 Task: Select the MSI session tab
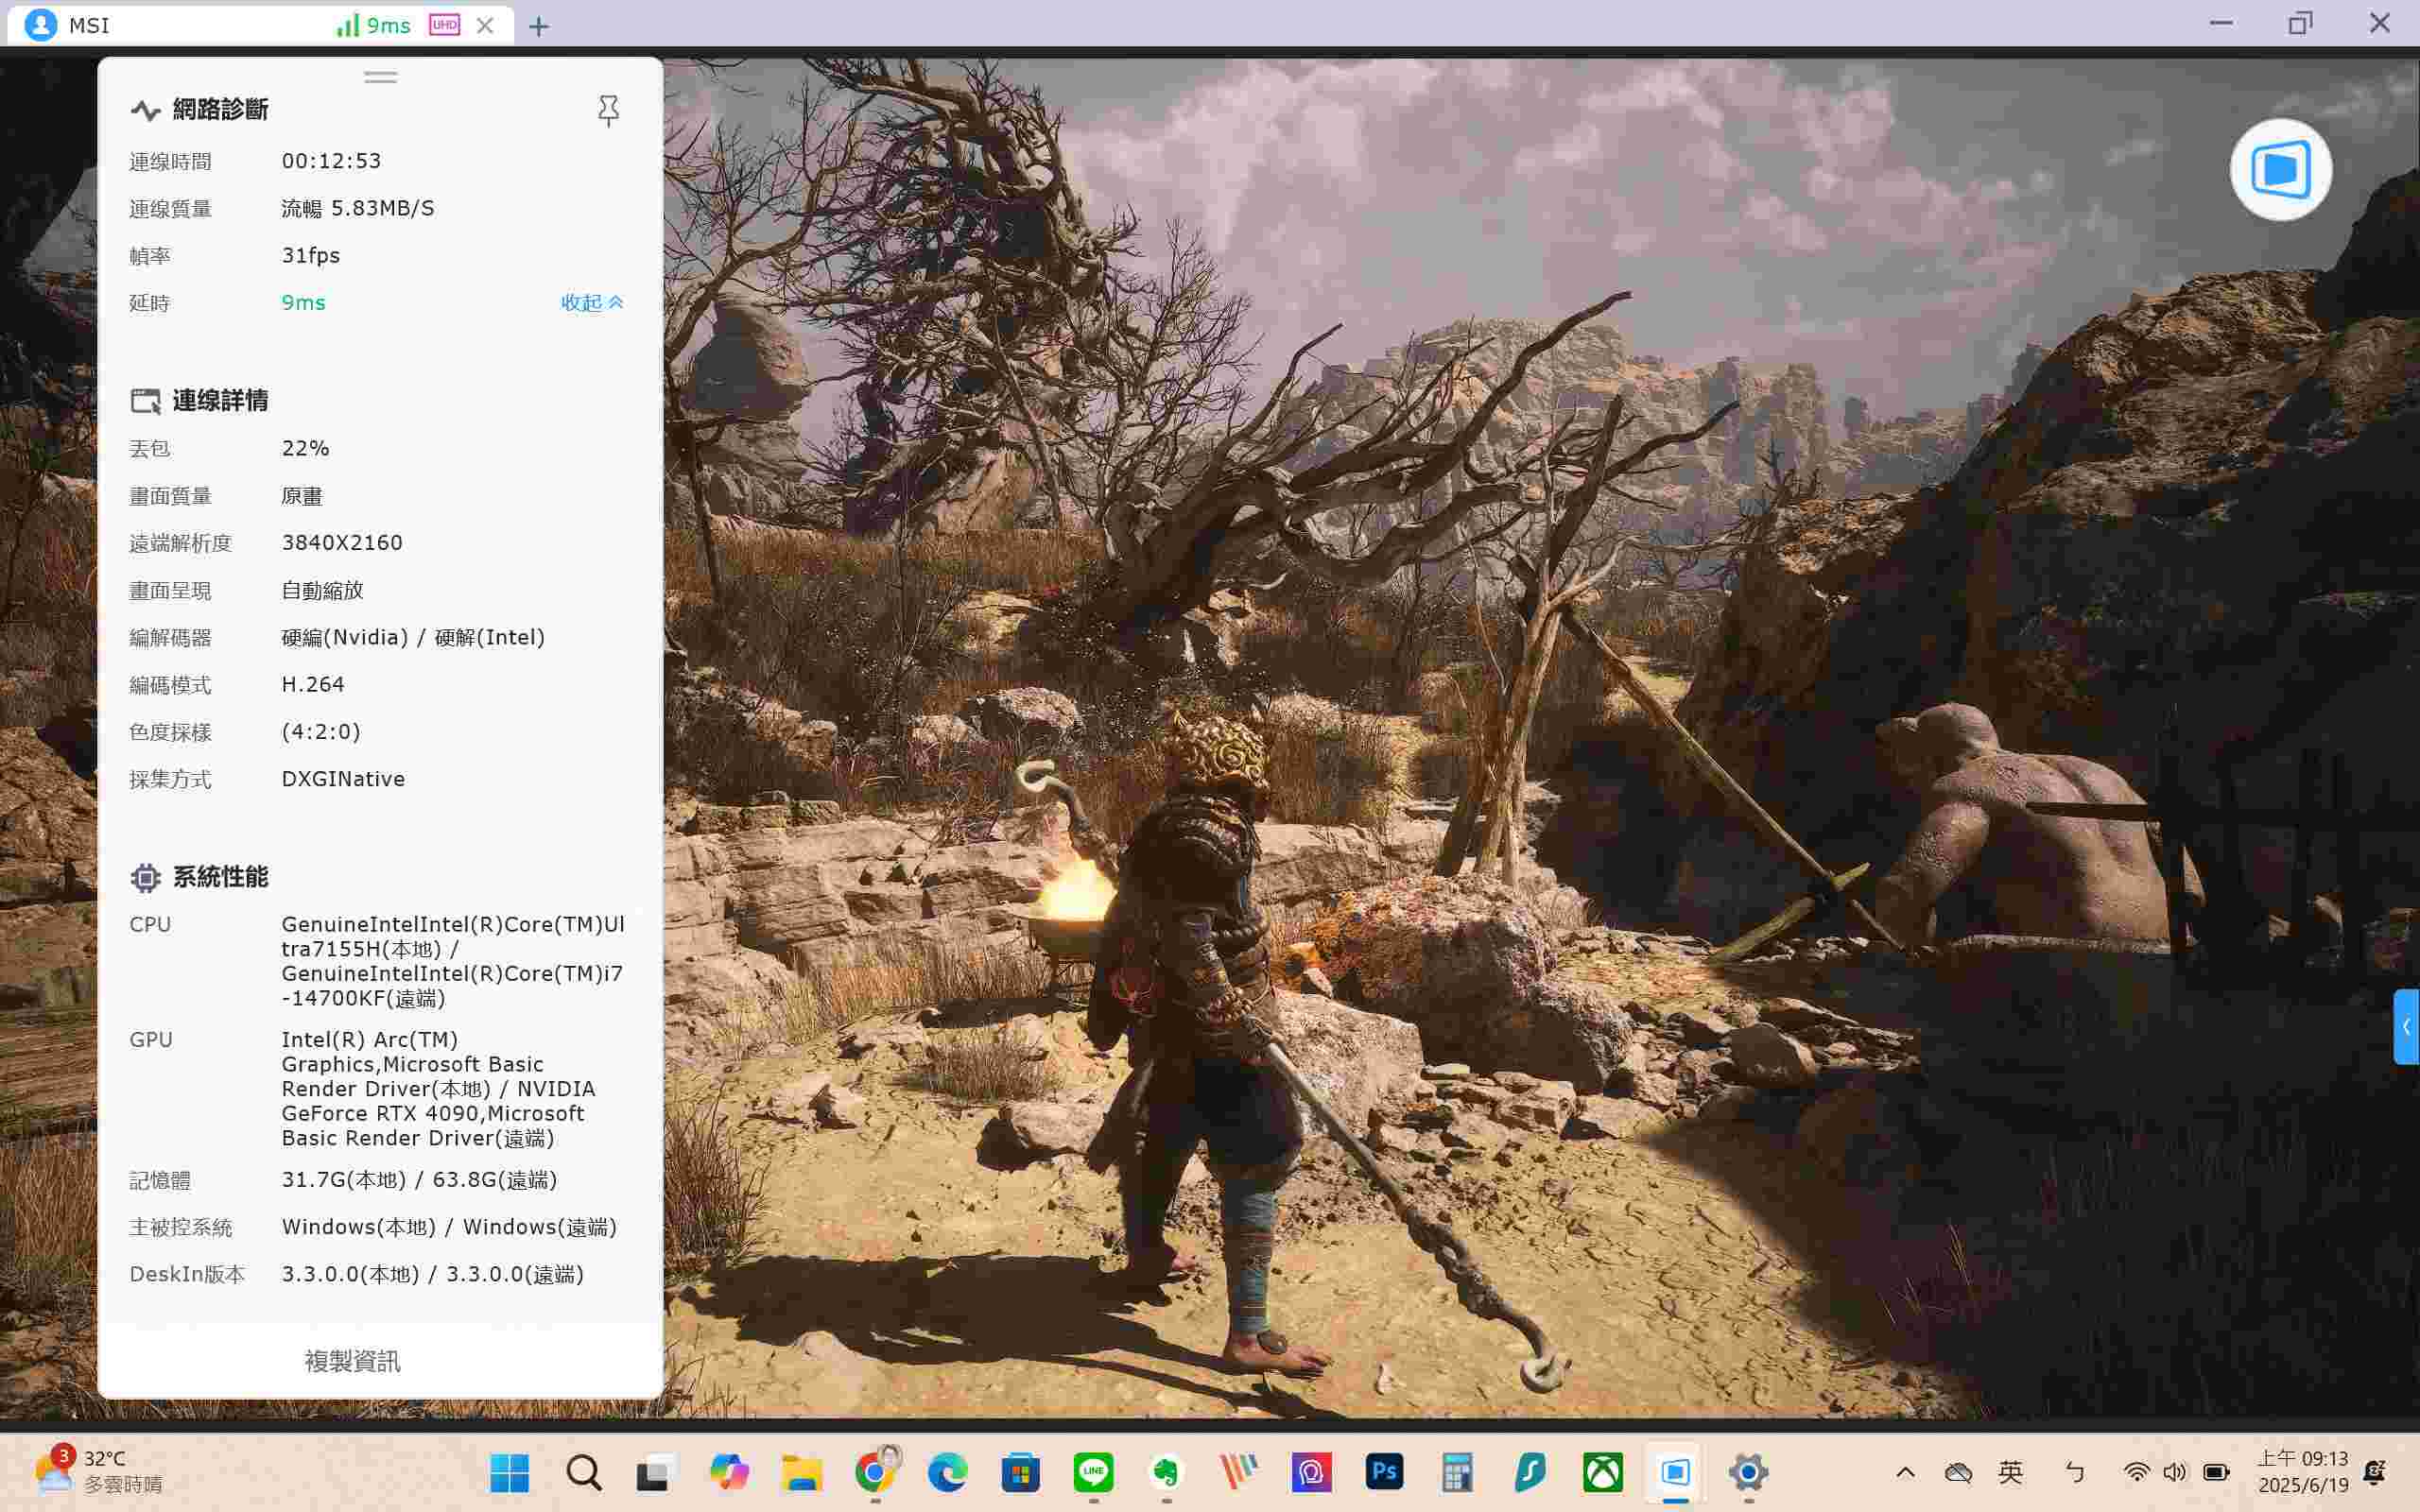tap(260, 25)
